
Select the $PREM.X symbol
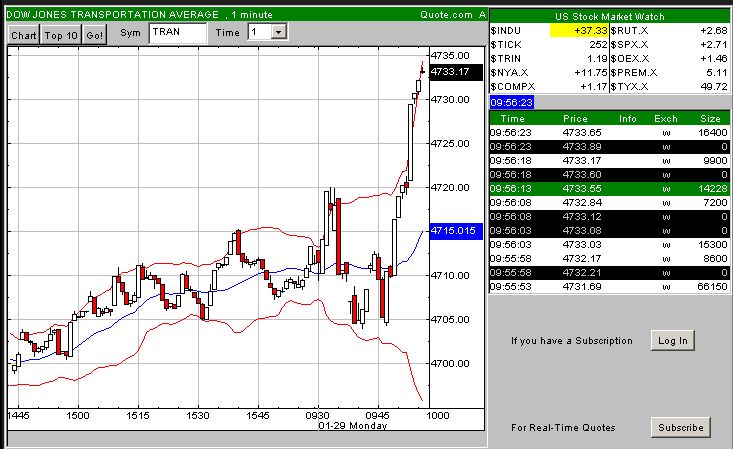point(634,73)
